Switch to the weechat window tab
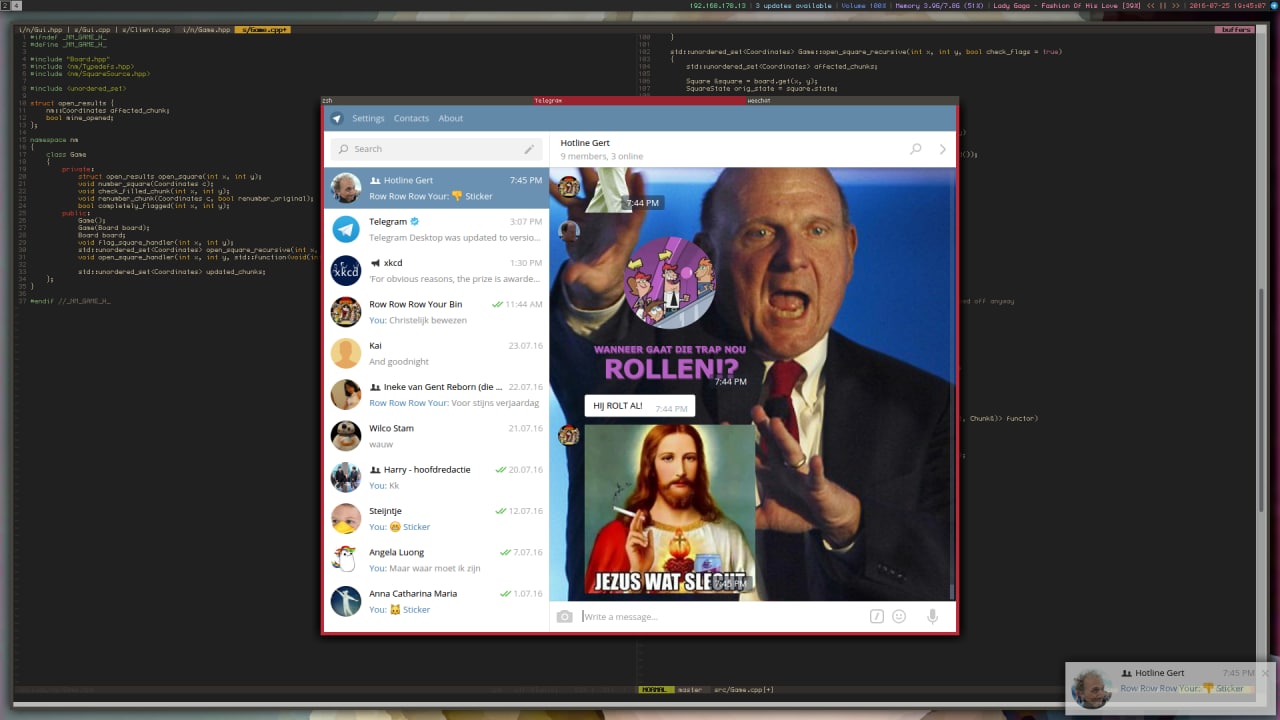Viewport: 1280px width, 720px height. 759,101
